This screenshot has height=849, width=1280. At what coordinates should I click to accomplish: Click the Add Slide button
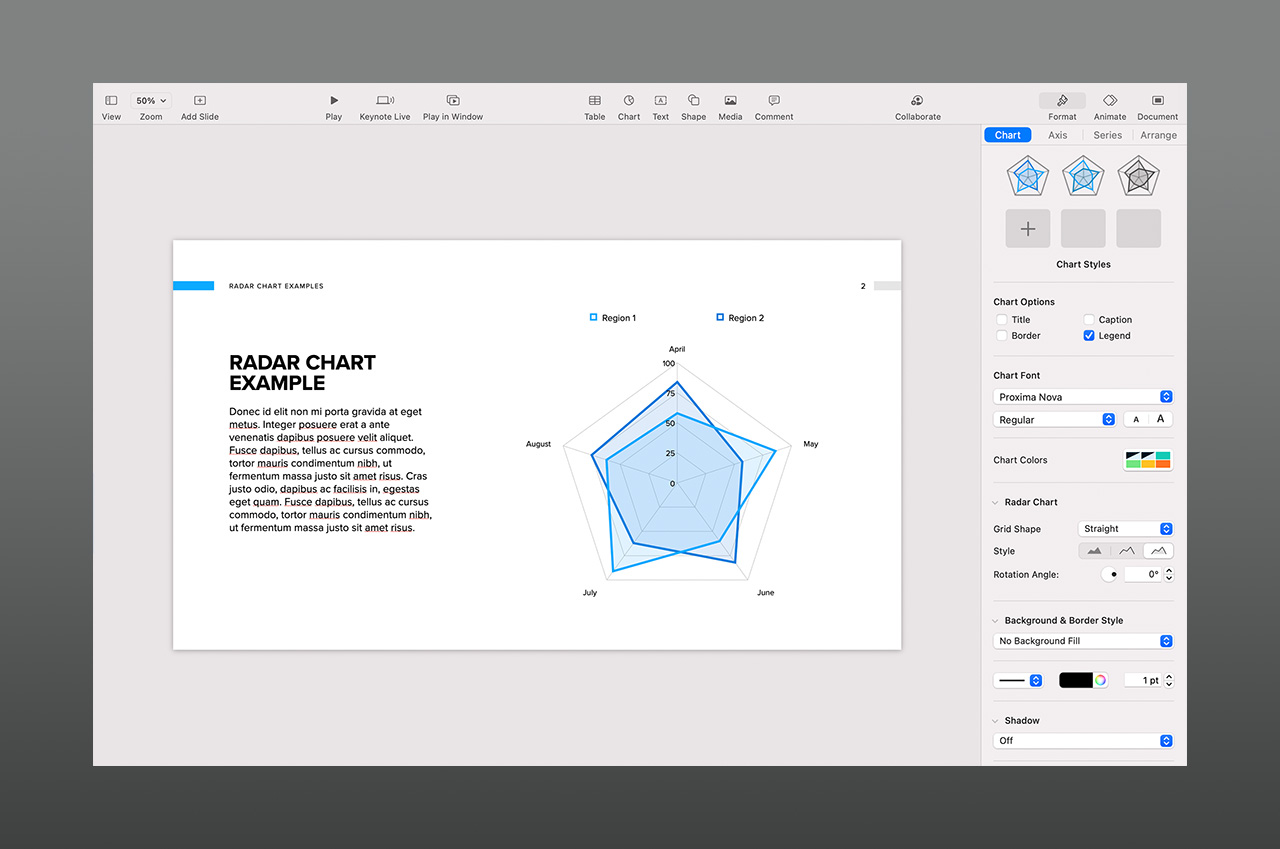[x=200, y=101]
